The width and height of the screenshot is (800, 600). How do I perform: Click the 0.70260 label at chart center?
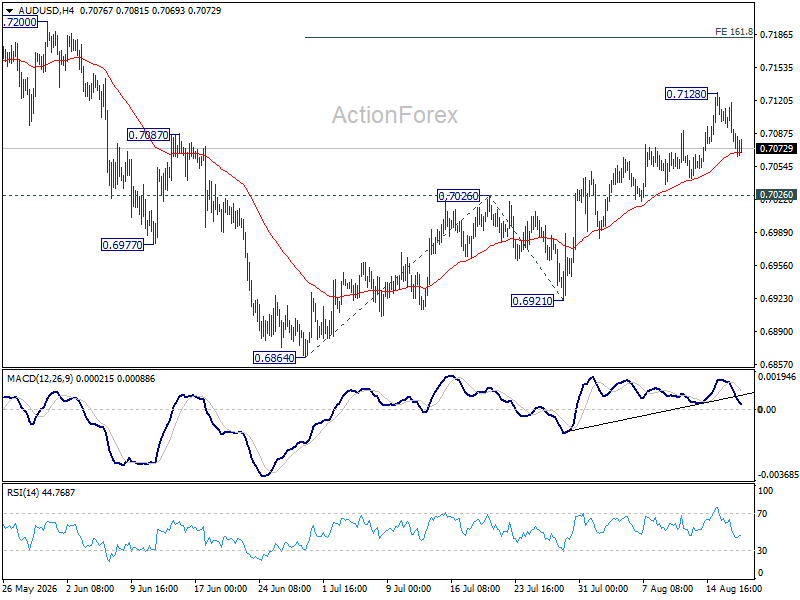coord(459,196)
